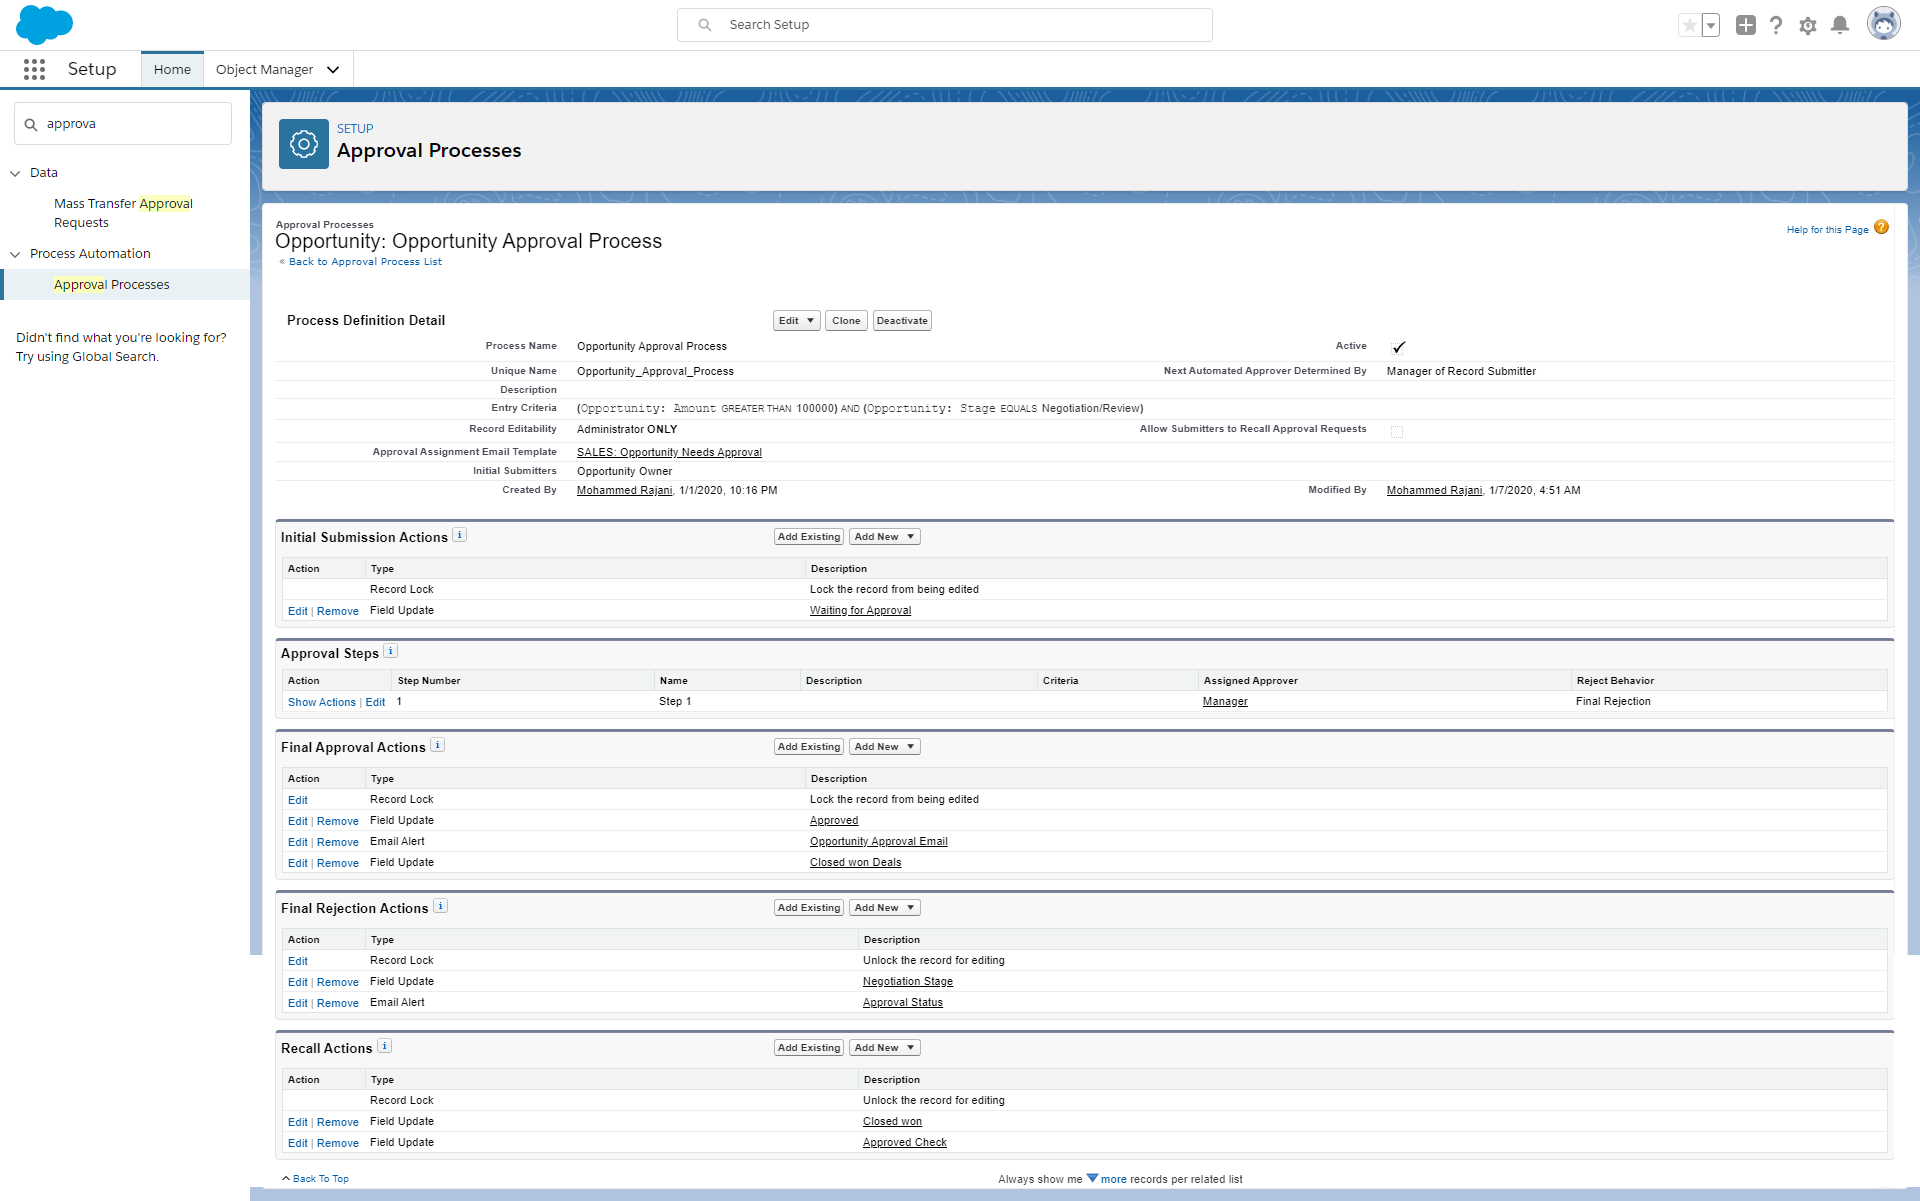
Task: Open the Setup gear menu icon
Action: pyautogui.click(x=1807, y=26)
